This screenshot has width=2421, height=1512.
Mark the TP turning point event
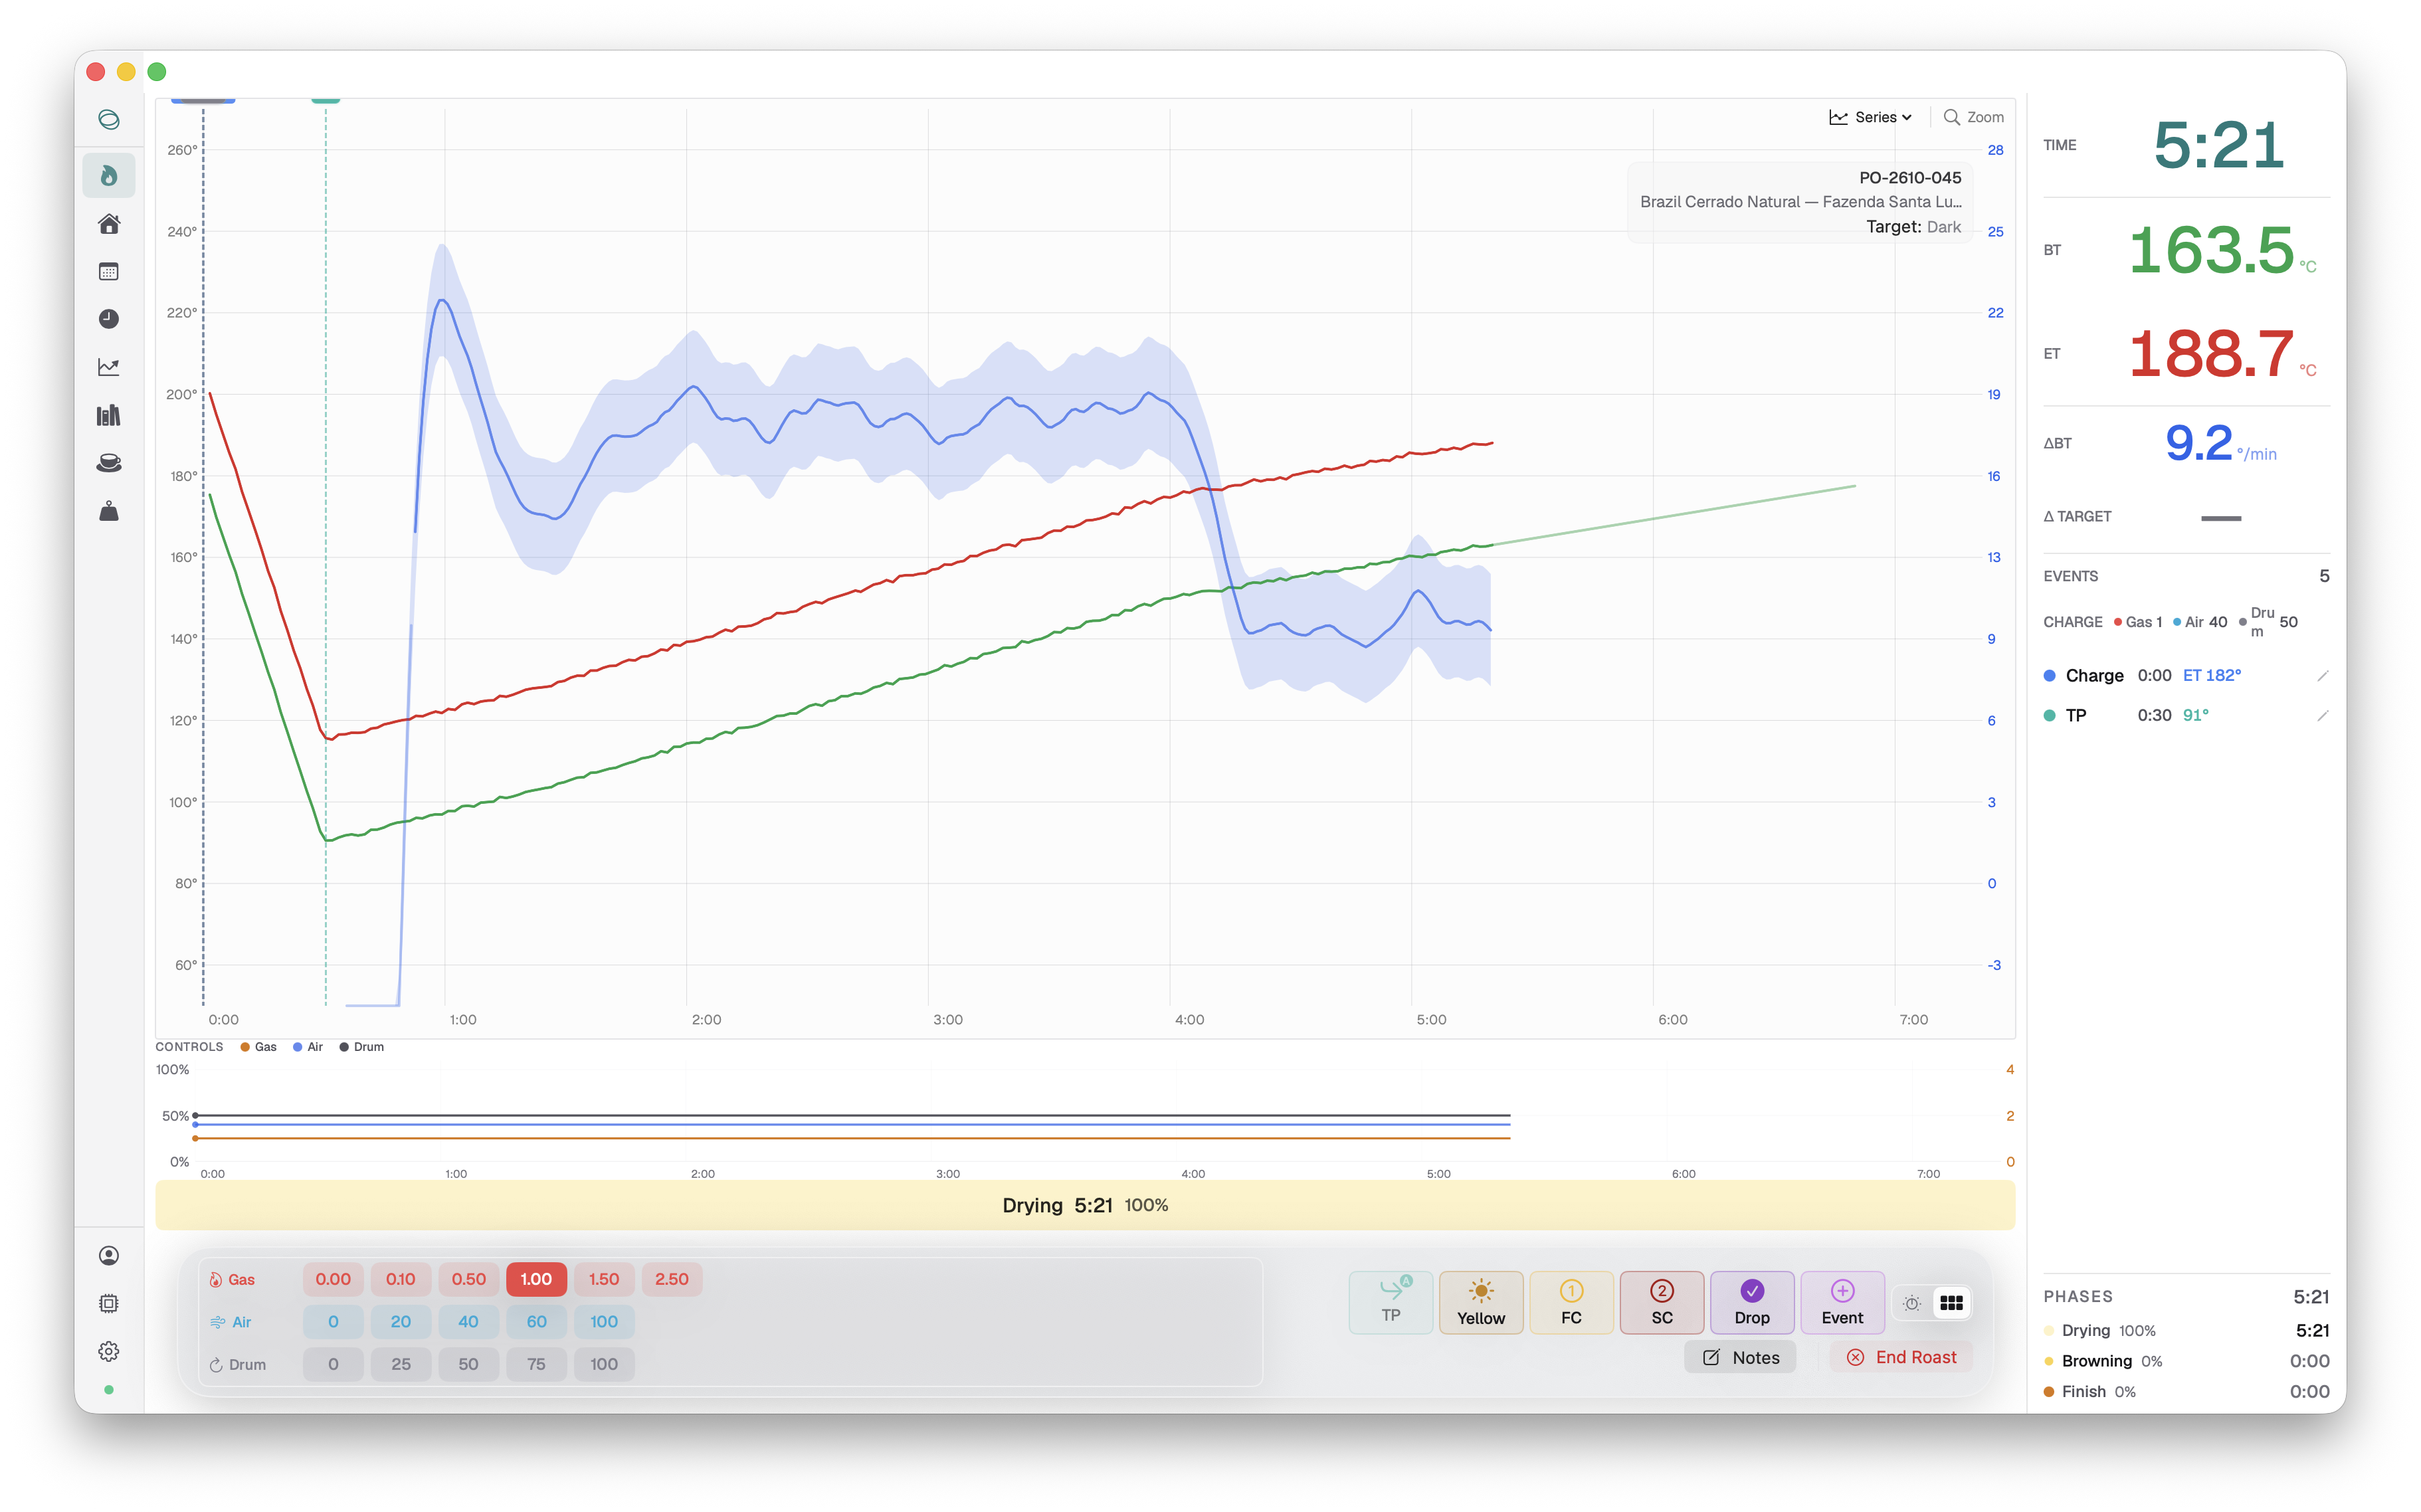1390,1302
